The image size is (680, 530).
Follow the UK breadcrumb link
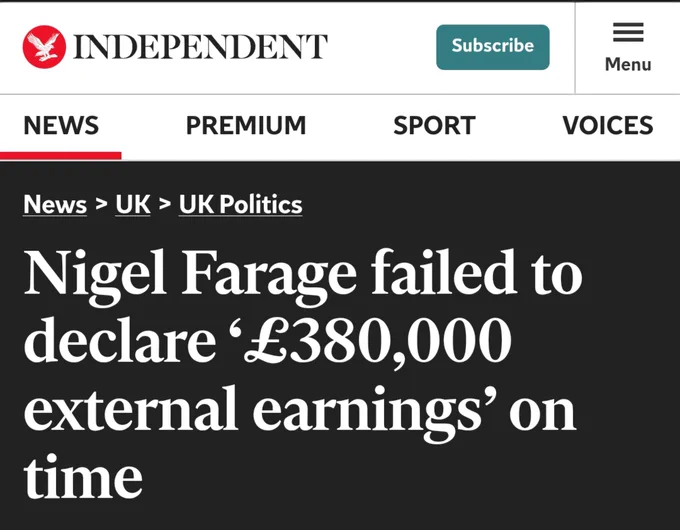133,204
